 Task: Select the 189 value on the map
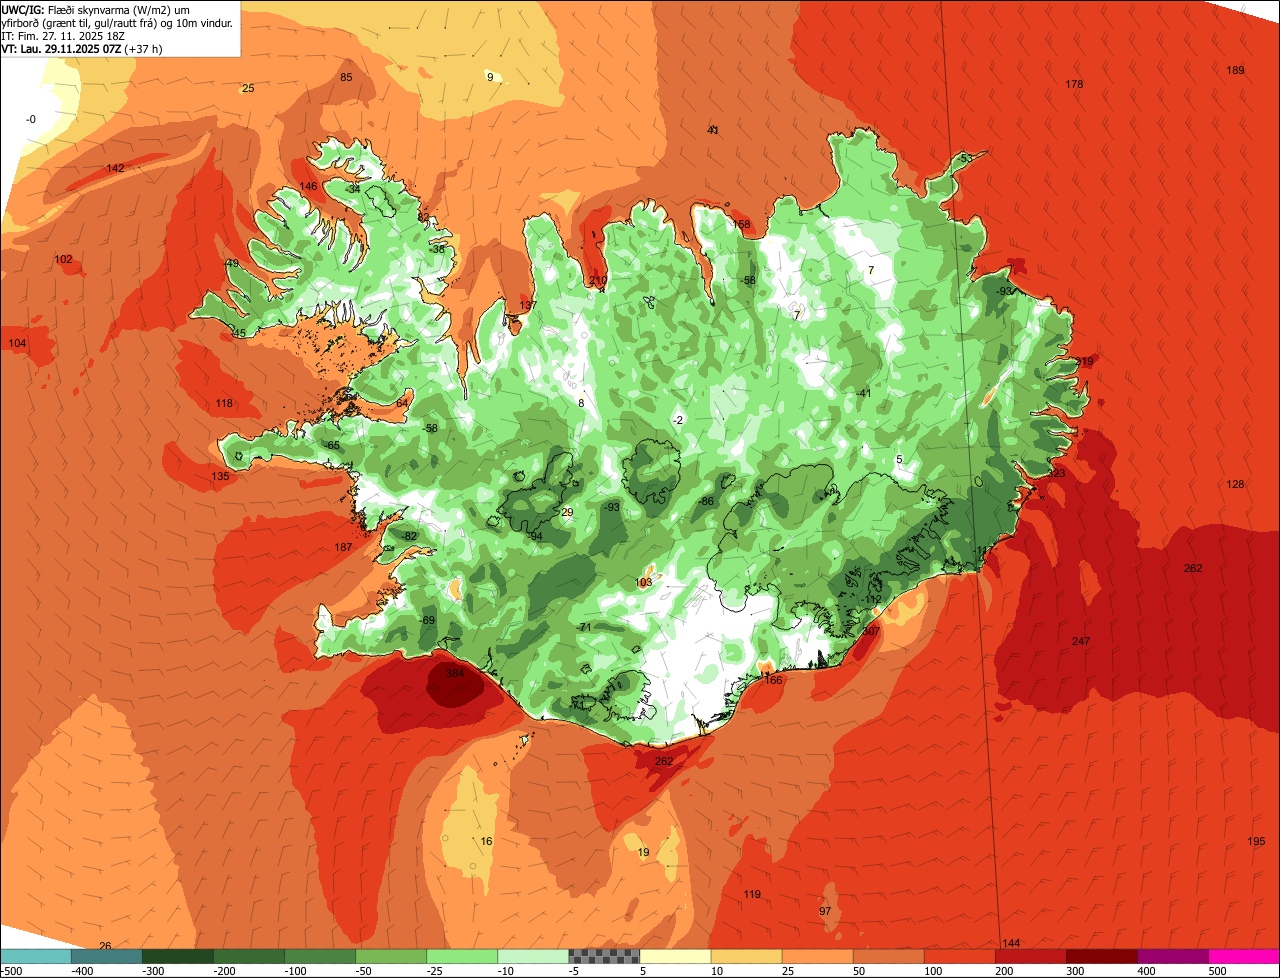(1236, 70)
